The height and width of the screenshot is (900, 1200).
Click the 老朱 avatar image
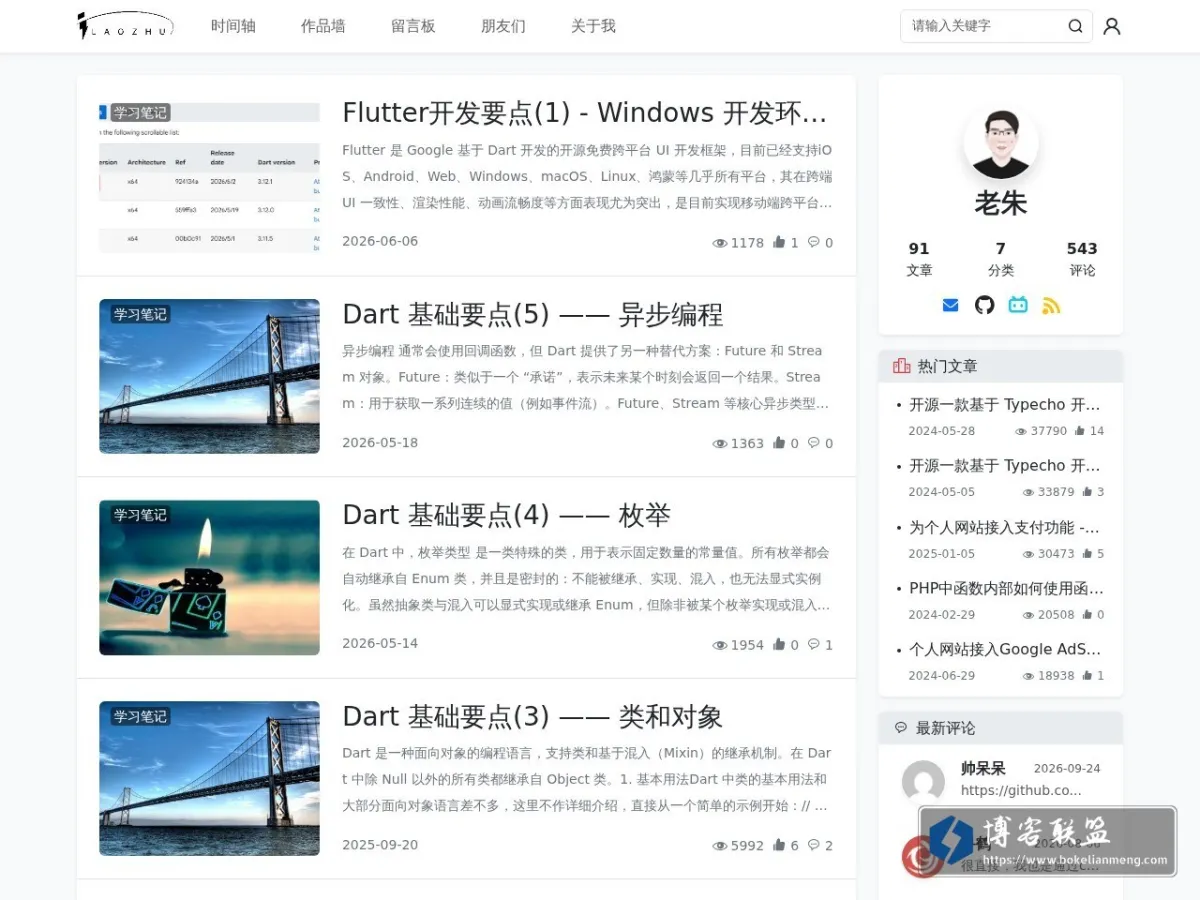pyautogui.click(x=1000, y=142)
